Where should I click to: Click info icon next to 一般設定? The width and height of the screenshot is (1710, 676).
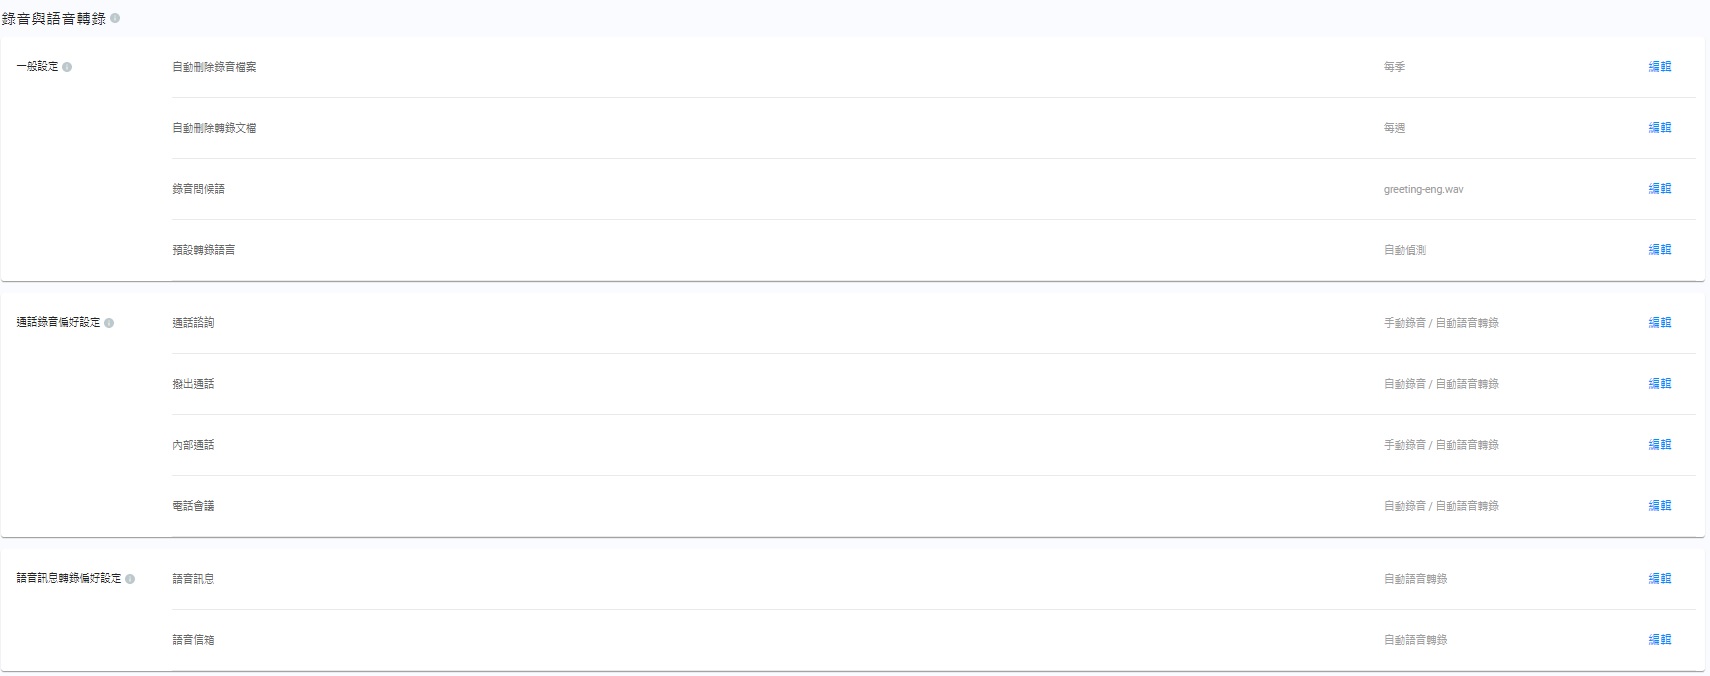[x=67, y=67]
